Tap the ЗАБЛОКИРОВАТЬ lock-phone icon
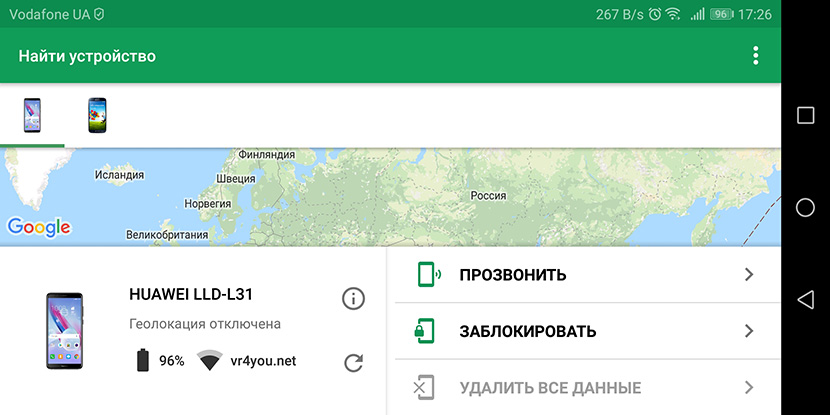Image resolution: width=830 pixels, height=415 pixels. [424, 331]
